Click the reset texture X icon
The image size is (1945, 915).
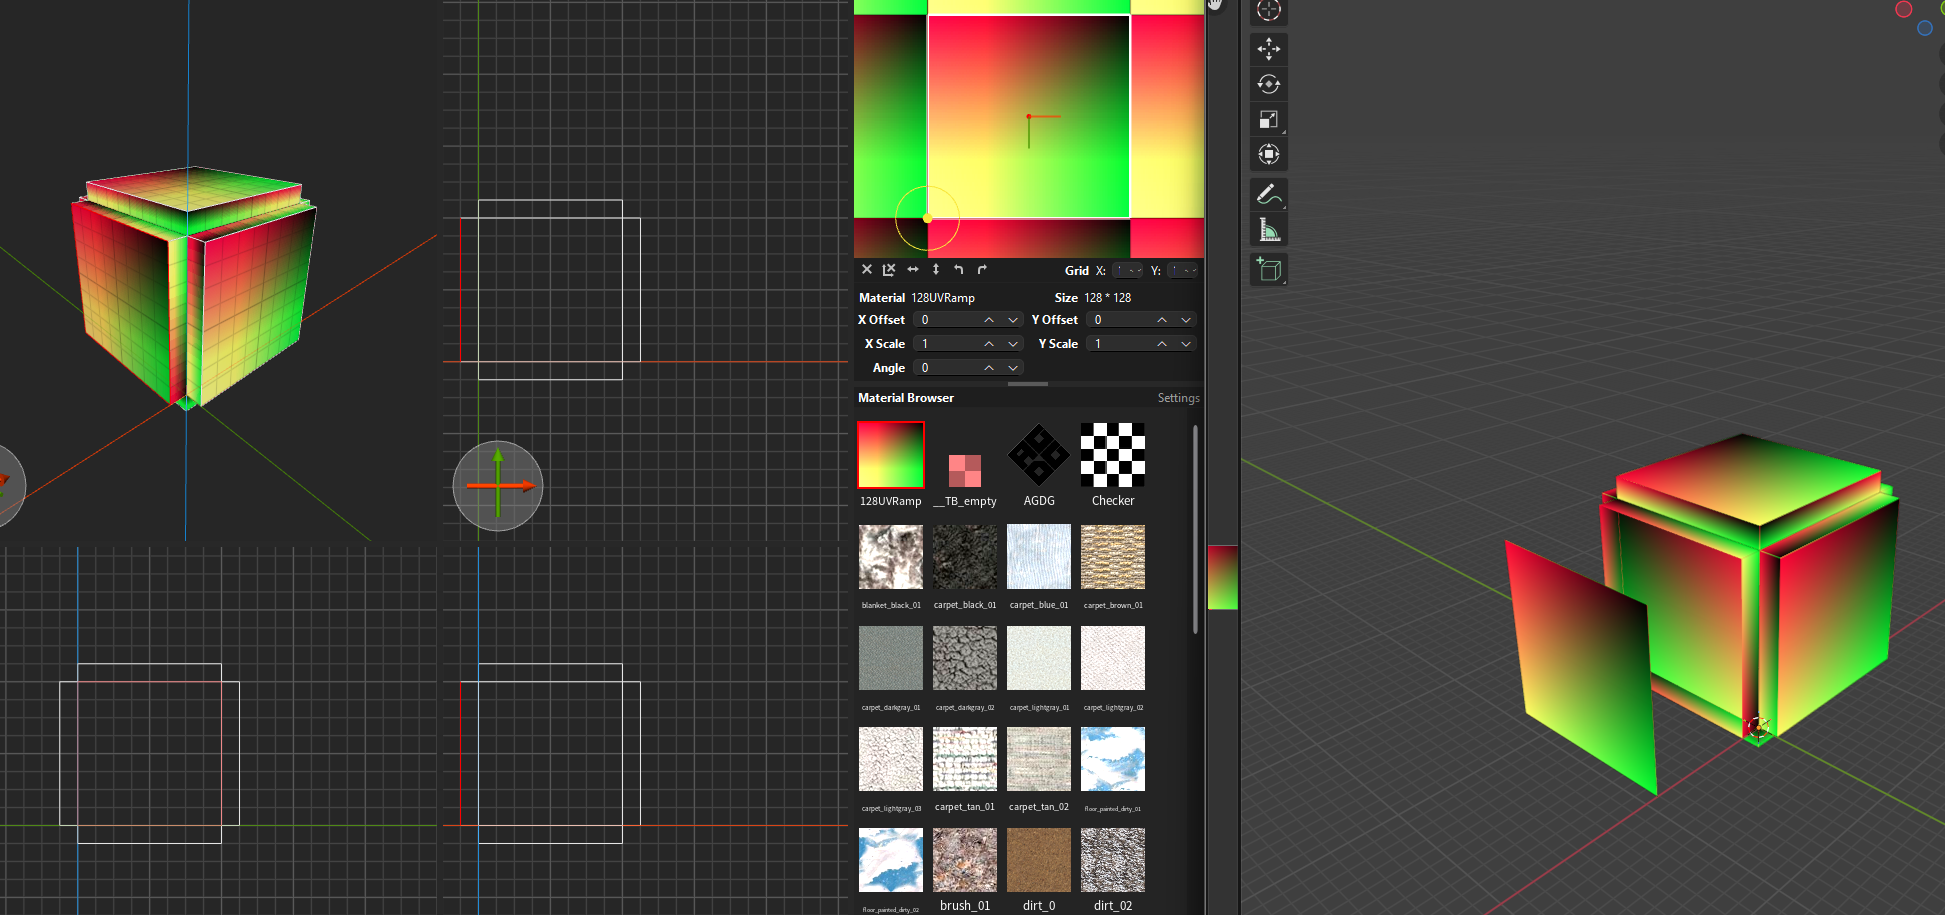(x=867, y=270)
